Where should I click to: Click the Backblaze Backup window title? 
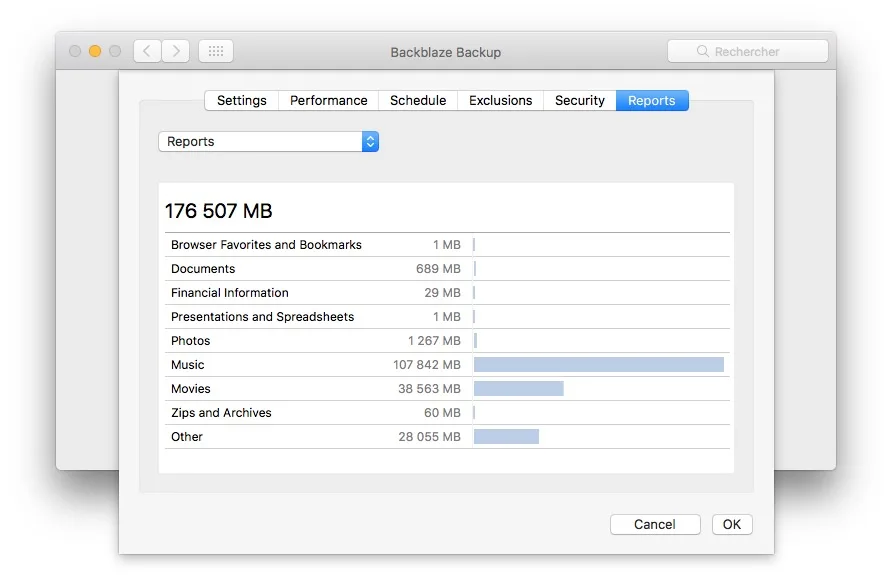pyautogui.click(x=445, y=52)
